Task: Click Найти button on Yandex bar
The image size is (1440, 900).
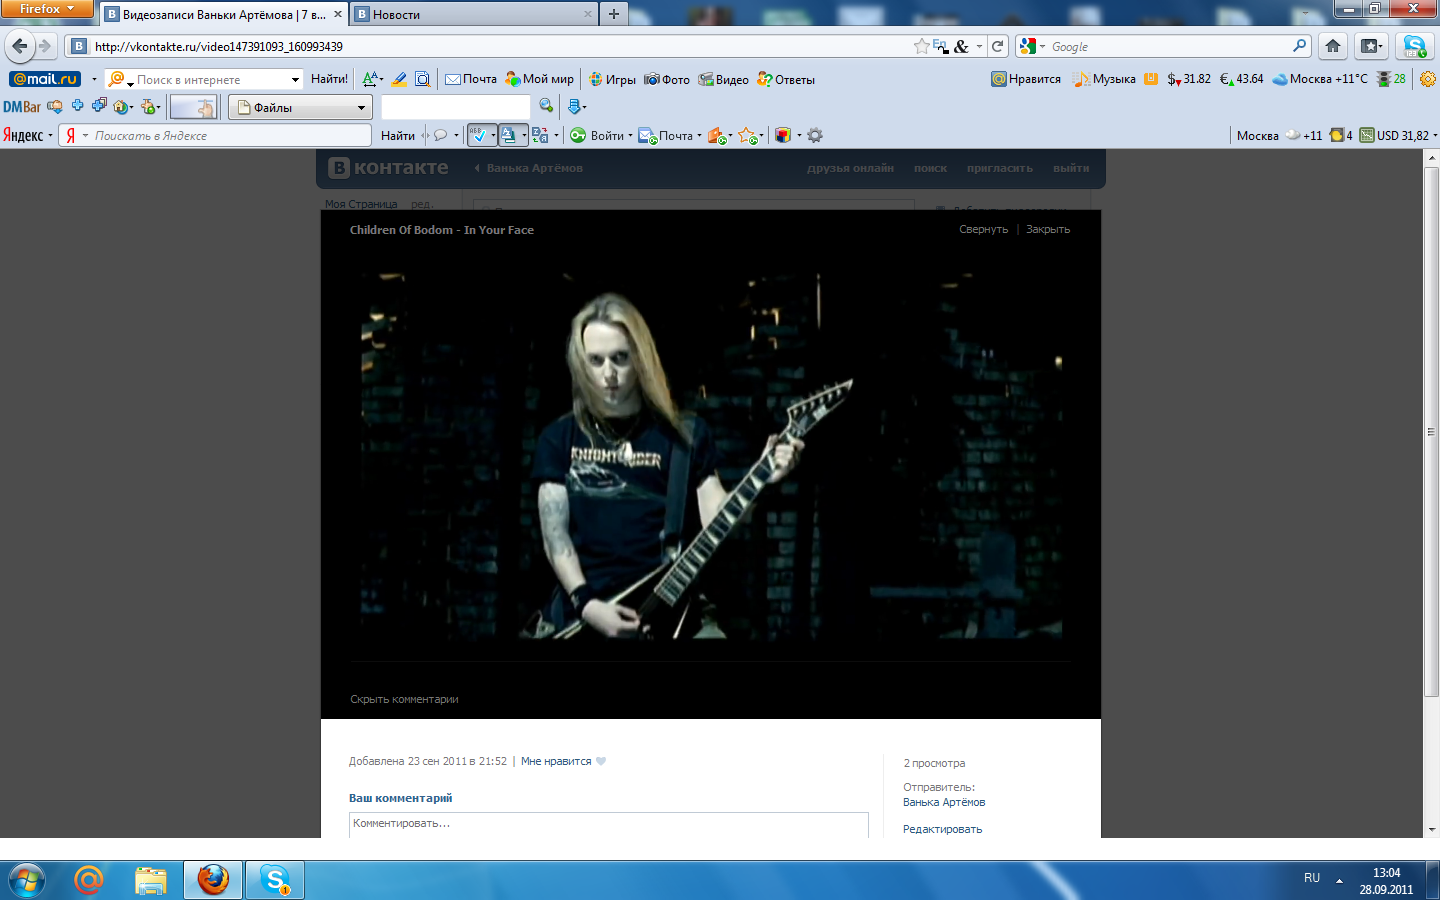Action: click(398, 135)
